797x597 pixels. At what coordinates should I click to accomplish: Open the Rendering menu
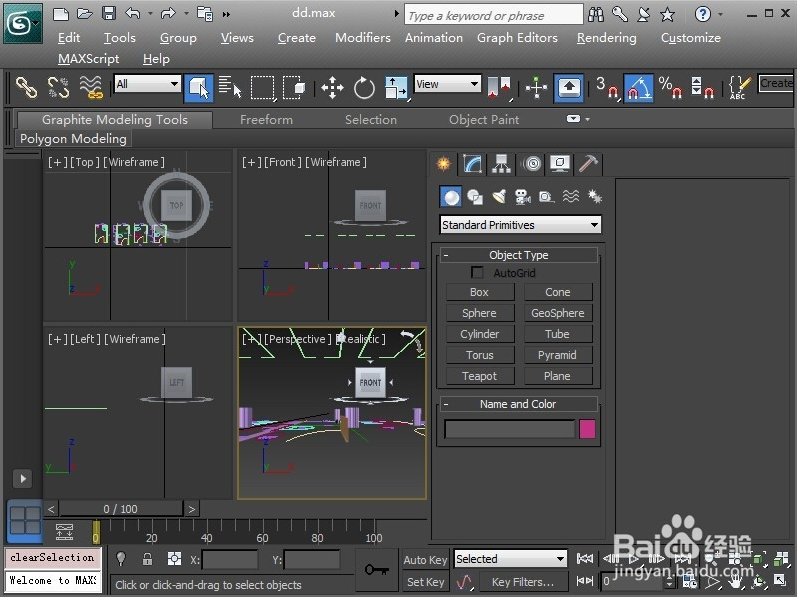pos(606,38)
